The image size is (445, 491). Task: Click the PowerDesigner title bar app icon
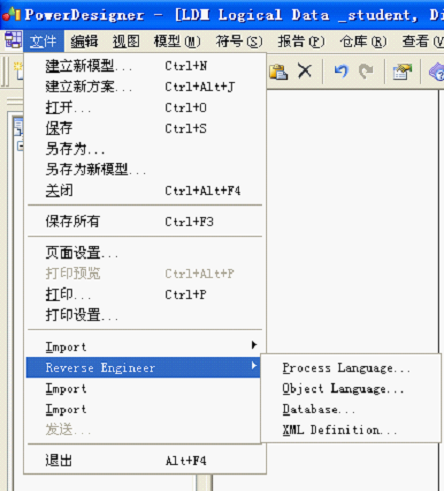[11, 14]
